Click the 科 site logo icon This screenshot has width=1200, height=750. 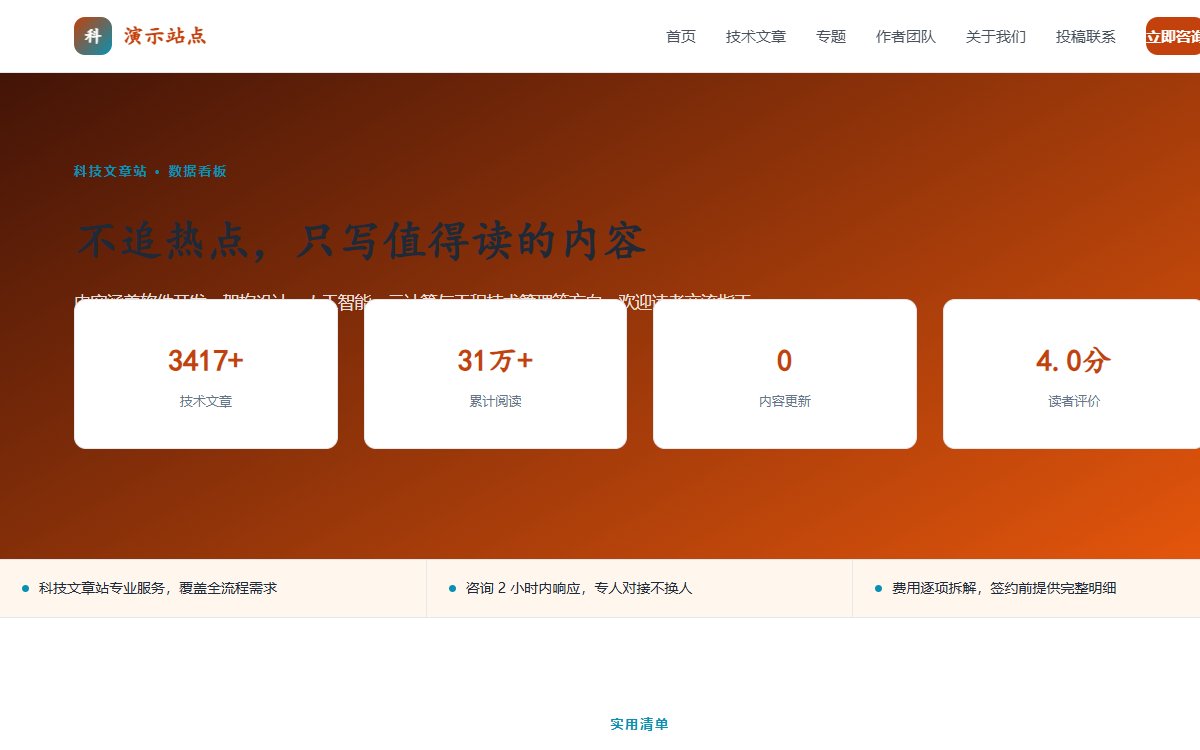[x=93, y=36]
